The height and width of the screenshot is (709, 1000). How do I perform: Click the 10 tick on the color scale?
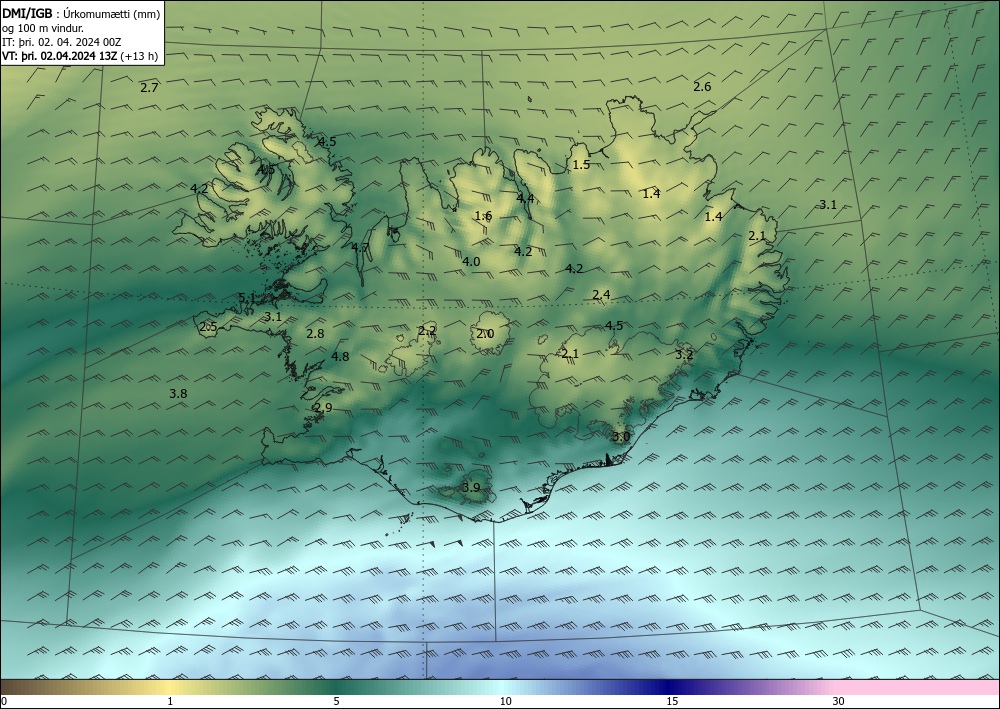coord(505,701)
